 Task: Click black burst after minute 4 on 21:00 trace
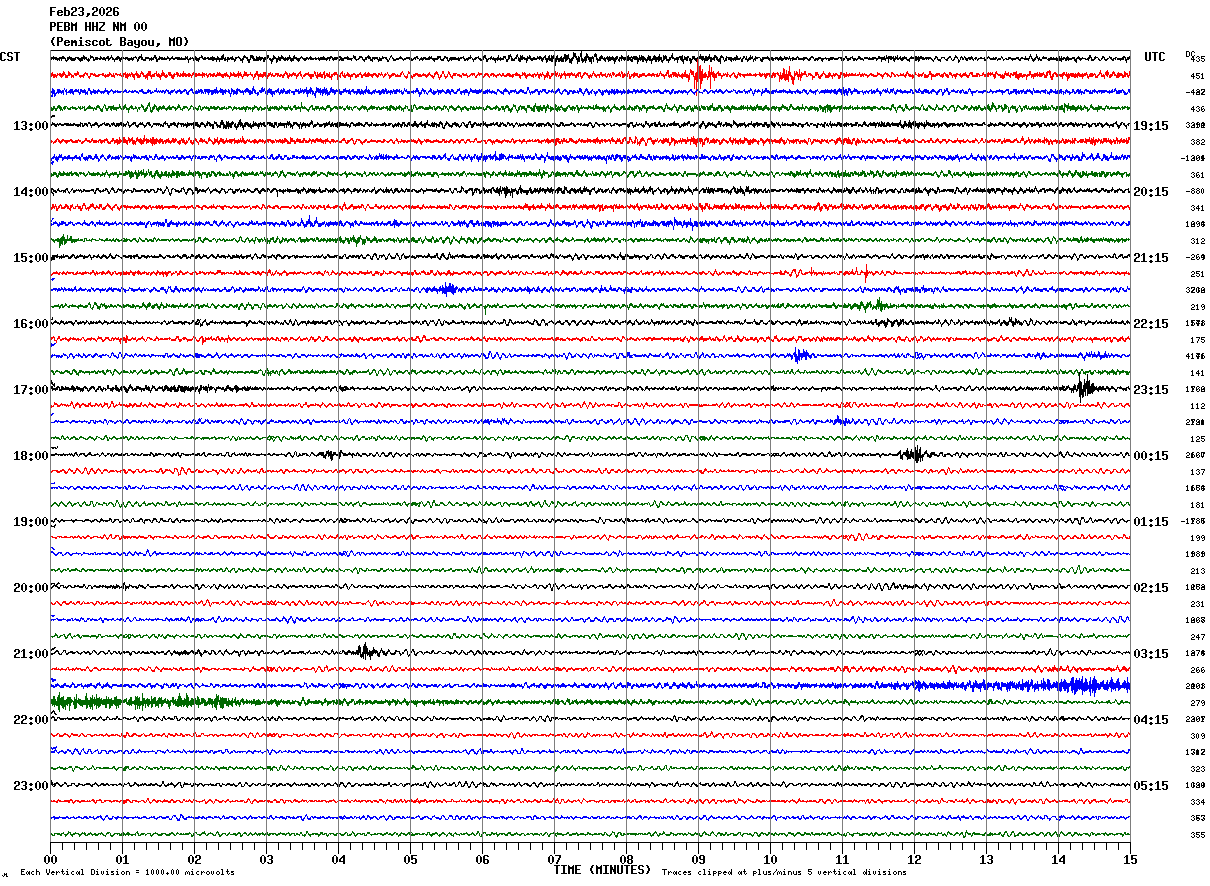[x=366, y=652]
